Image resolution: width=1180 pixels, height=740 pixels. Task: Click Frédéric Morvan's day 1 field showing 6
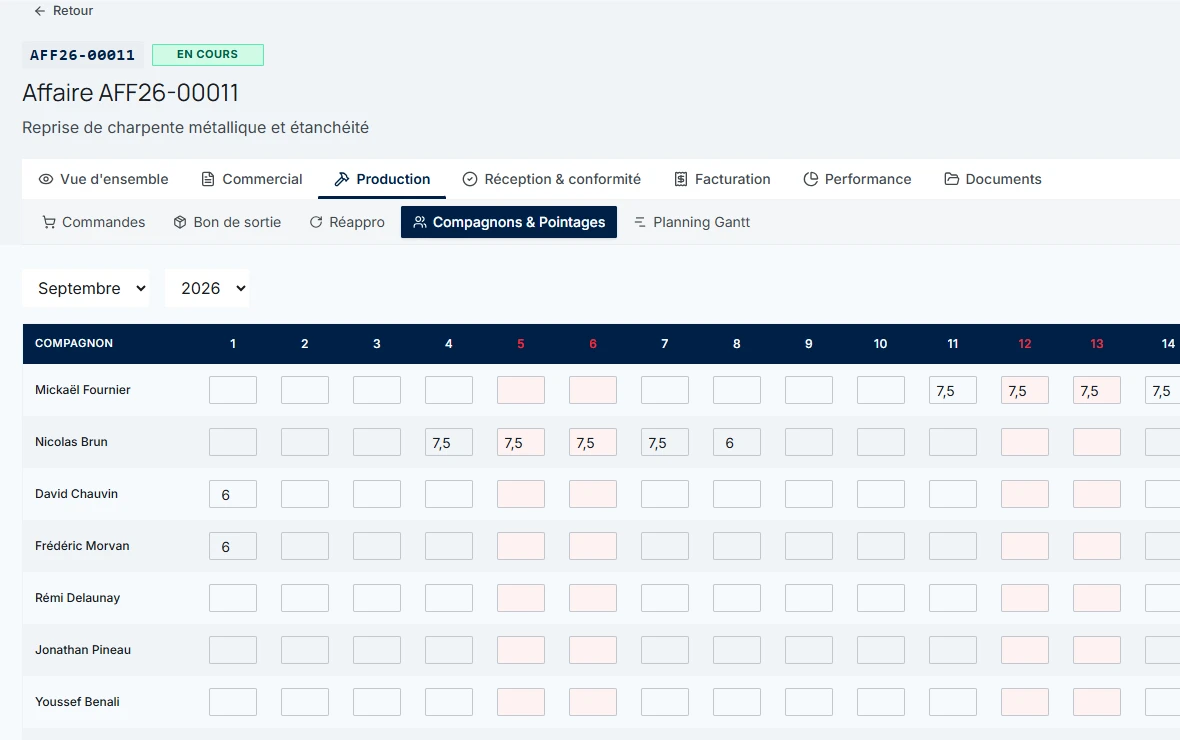pos(233,546)
